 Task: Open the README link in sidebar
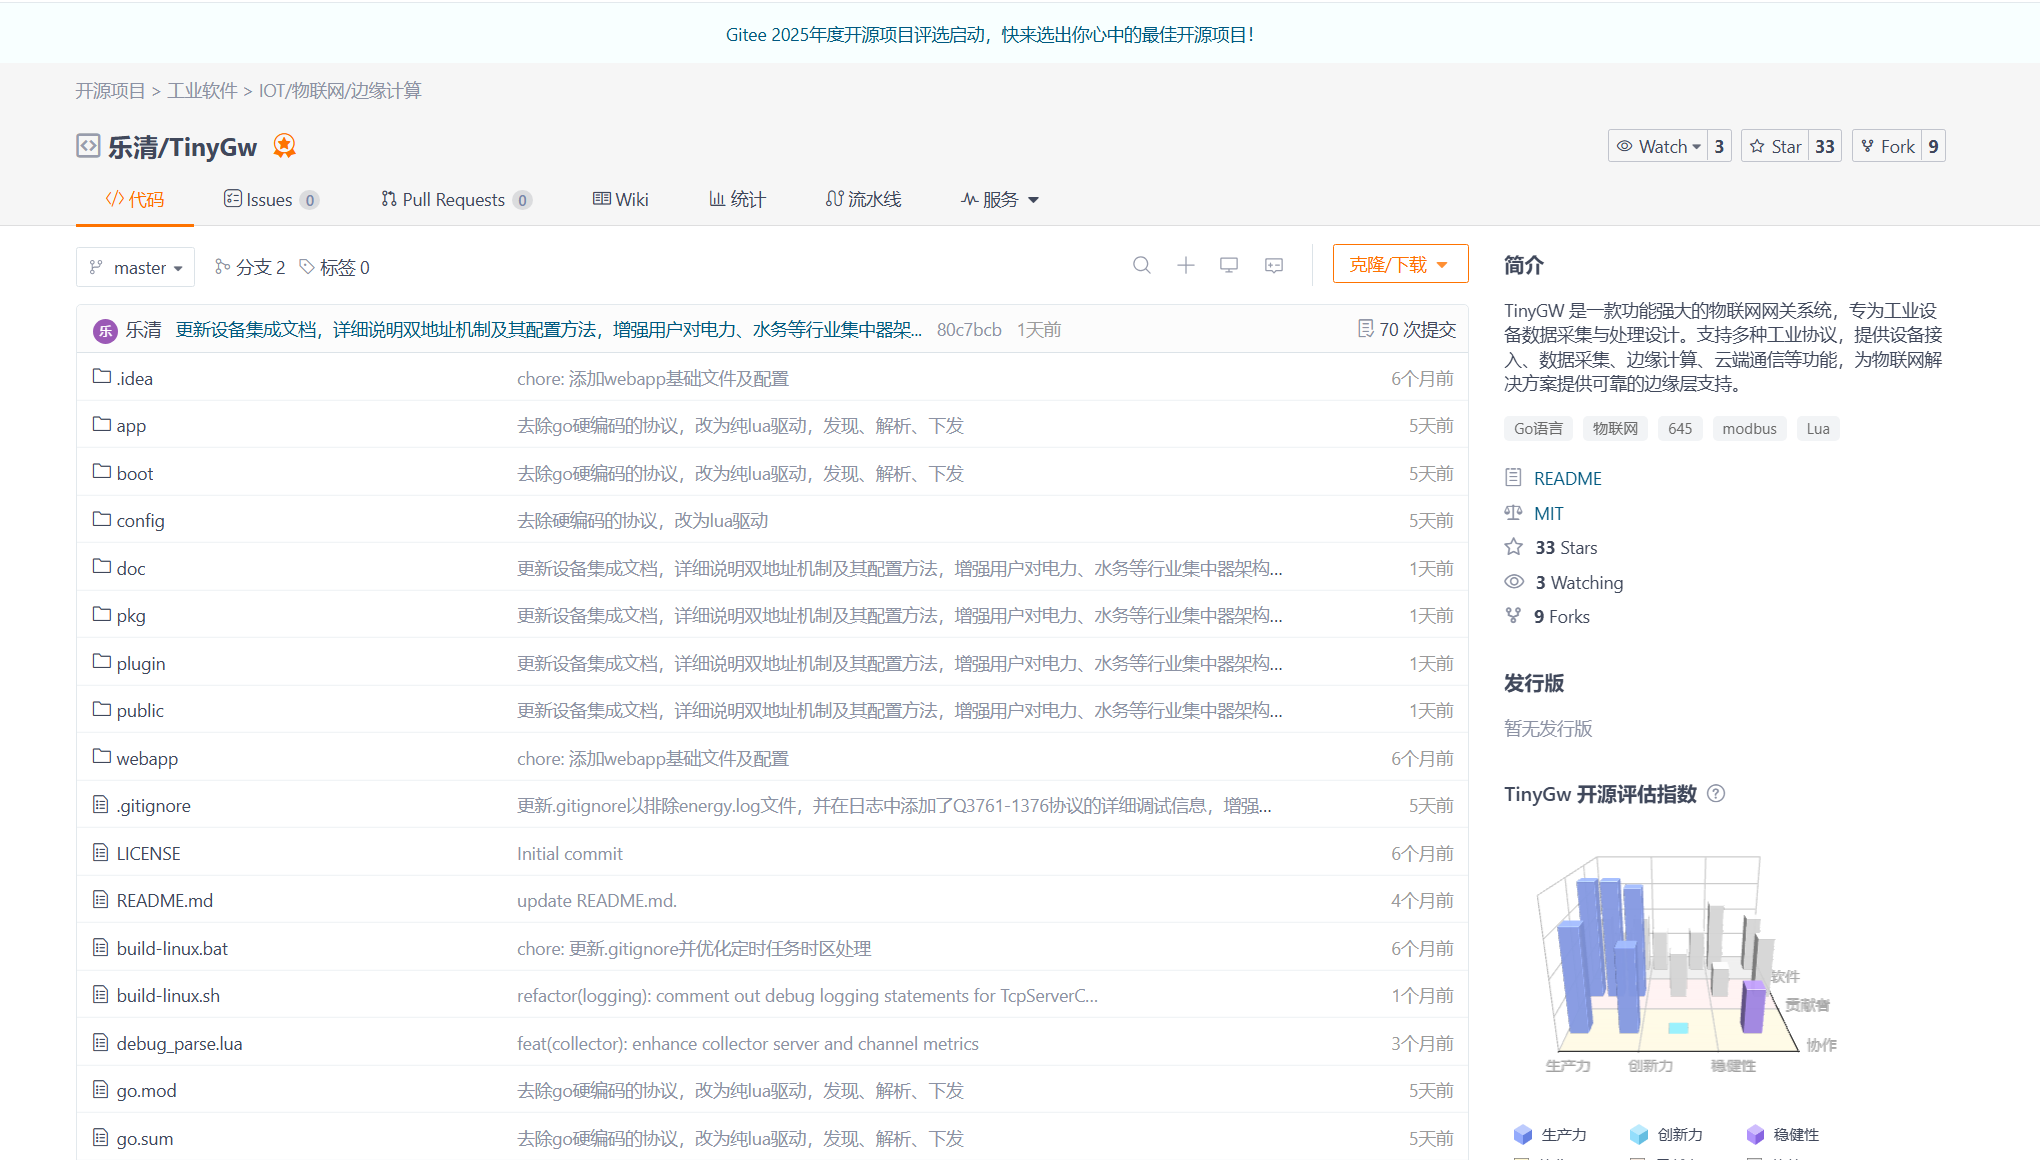[1566, 478]
